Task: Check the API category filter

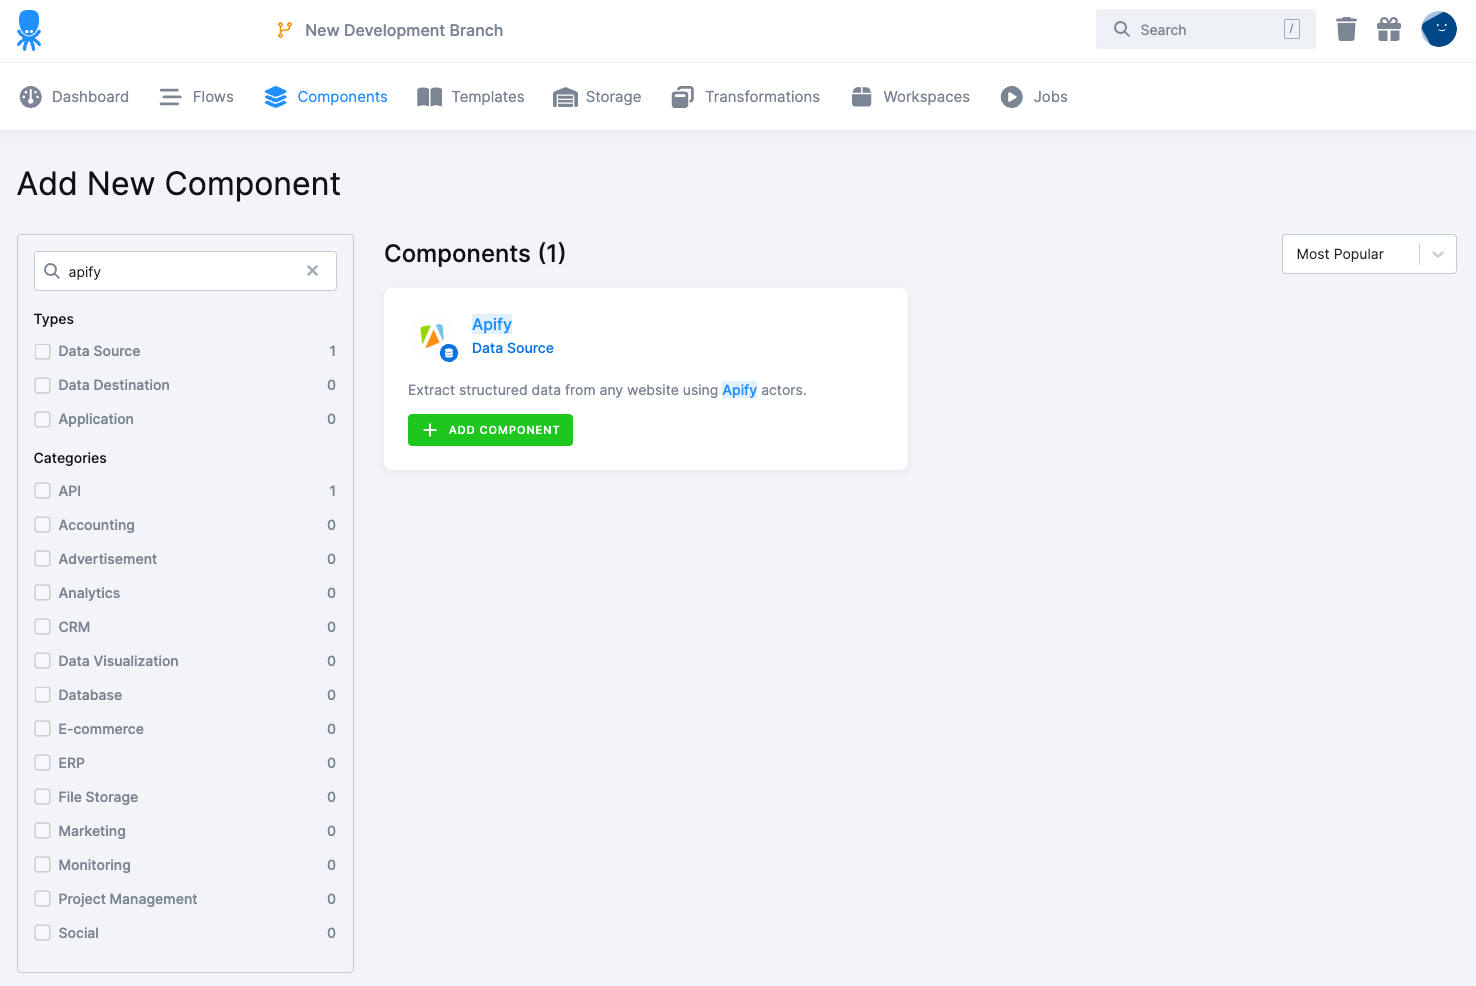Action: click(x=42, y=491)
